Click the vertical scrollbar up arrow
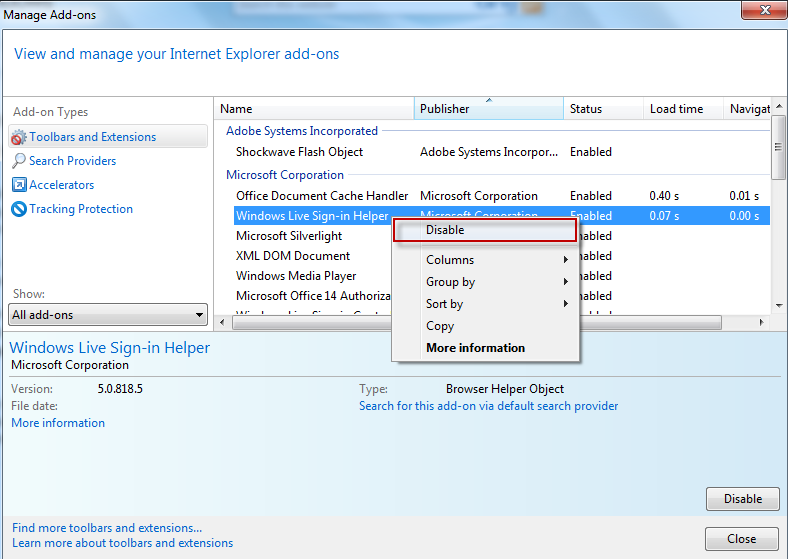Viewport: 788px width, 559px height. pyautogui.click(x=779, y=106)
